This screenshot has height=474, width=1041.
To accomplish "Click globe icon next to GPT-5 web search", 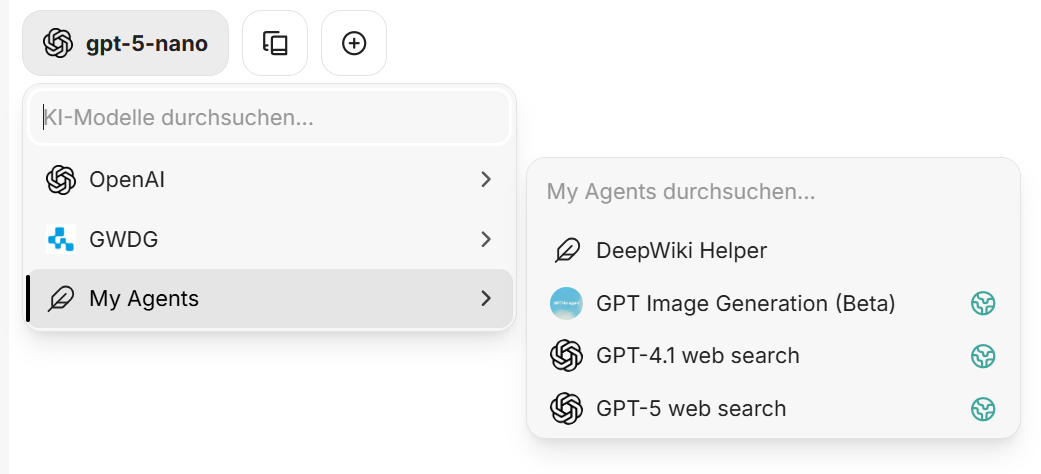I will pos(985,409).
